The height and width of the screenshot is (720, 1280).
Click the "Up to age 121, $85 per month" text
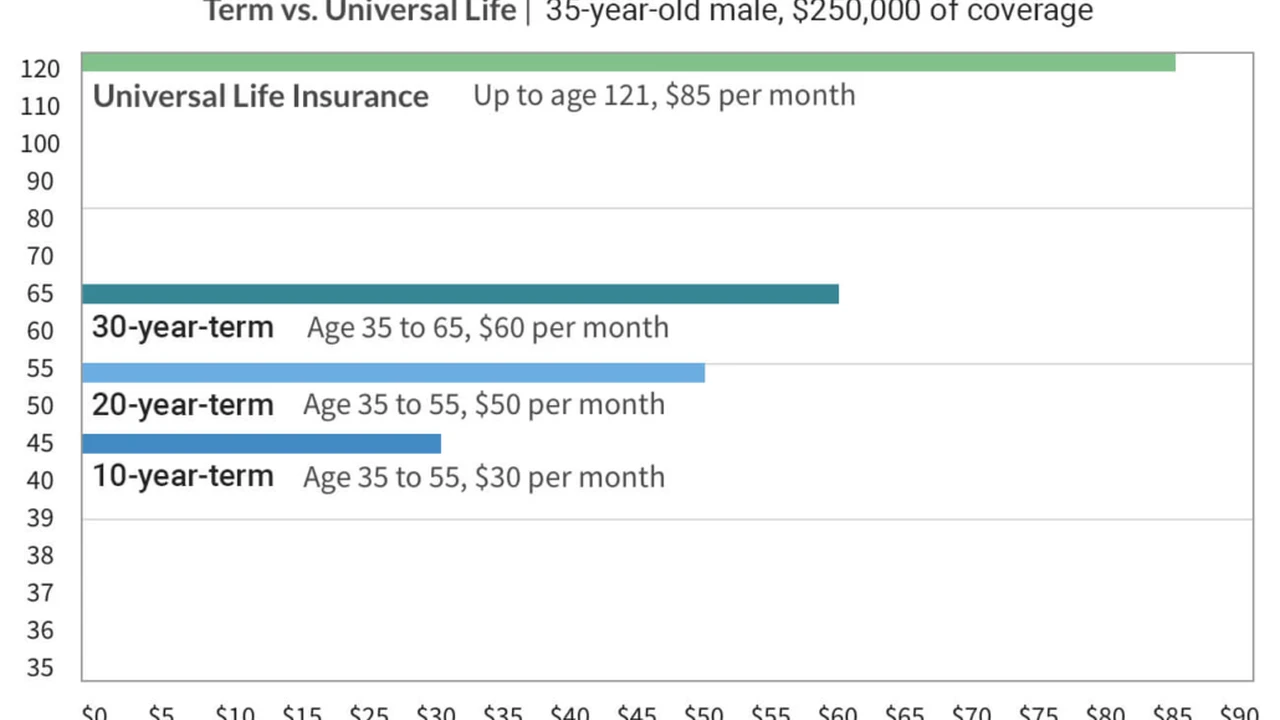(x=664, y=96)
